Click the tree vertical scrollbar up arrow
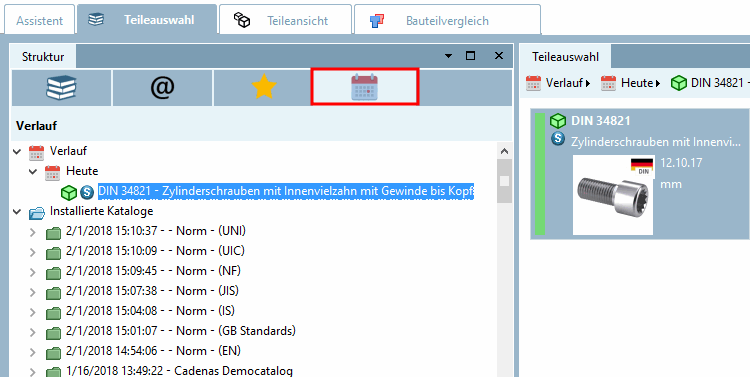The image size is (750, 377). [x=504, y=151]
